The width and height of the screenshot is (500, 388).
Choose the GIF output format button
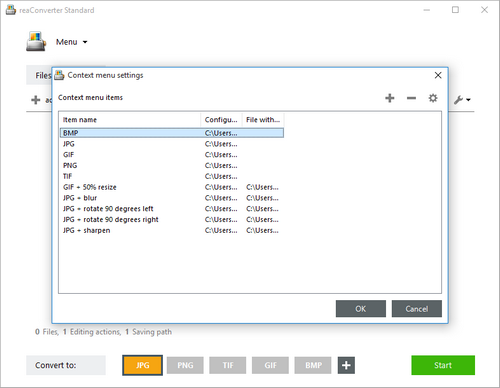(x=270, y=365)
